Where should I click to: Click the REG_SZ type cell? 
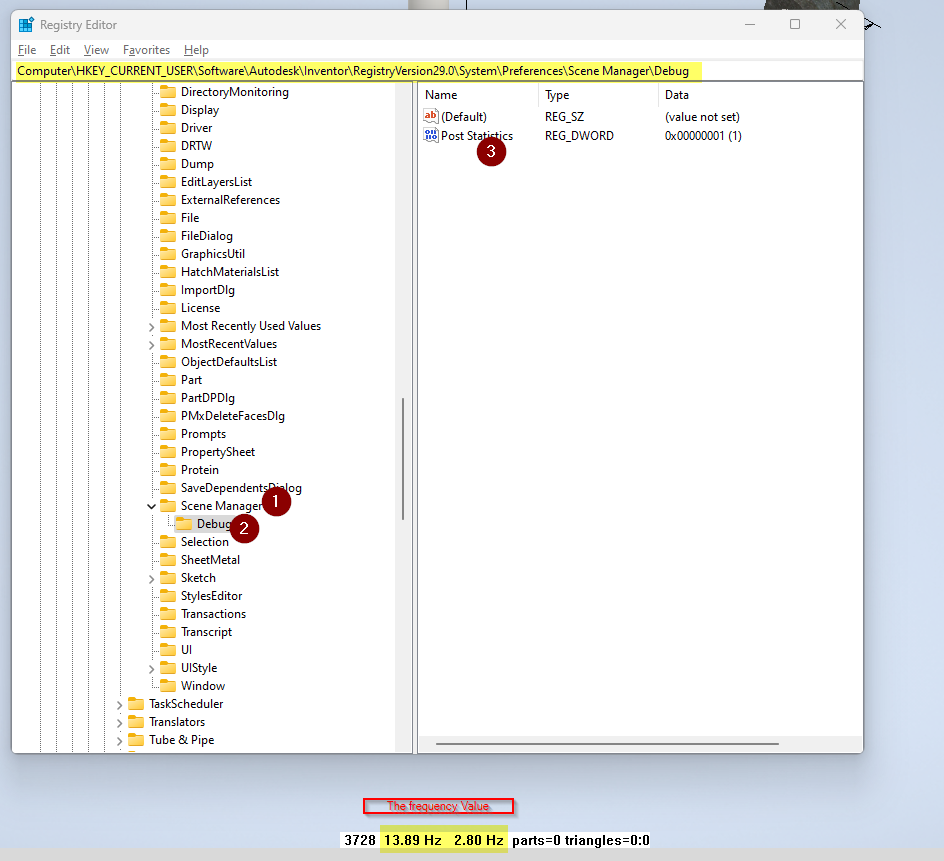pyautogui.click(x=565, y=117)
